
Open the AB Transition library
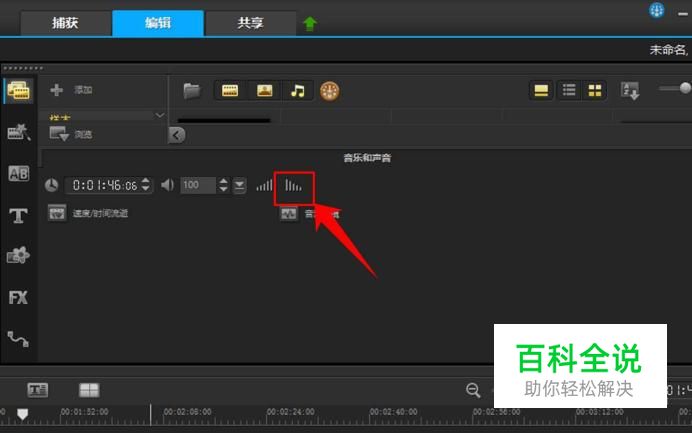point(19,173)
